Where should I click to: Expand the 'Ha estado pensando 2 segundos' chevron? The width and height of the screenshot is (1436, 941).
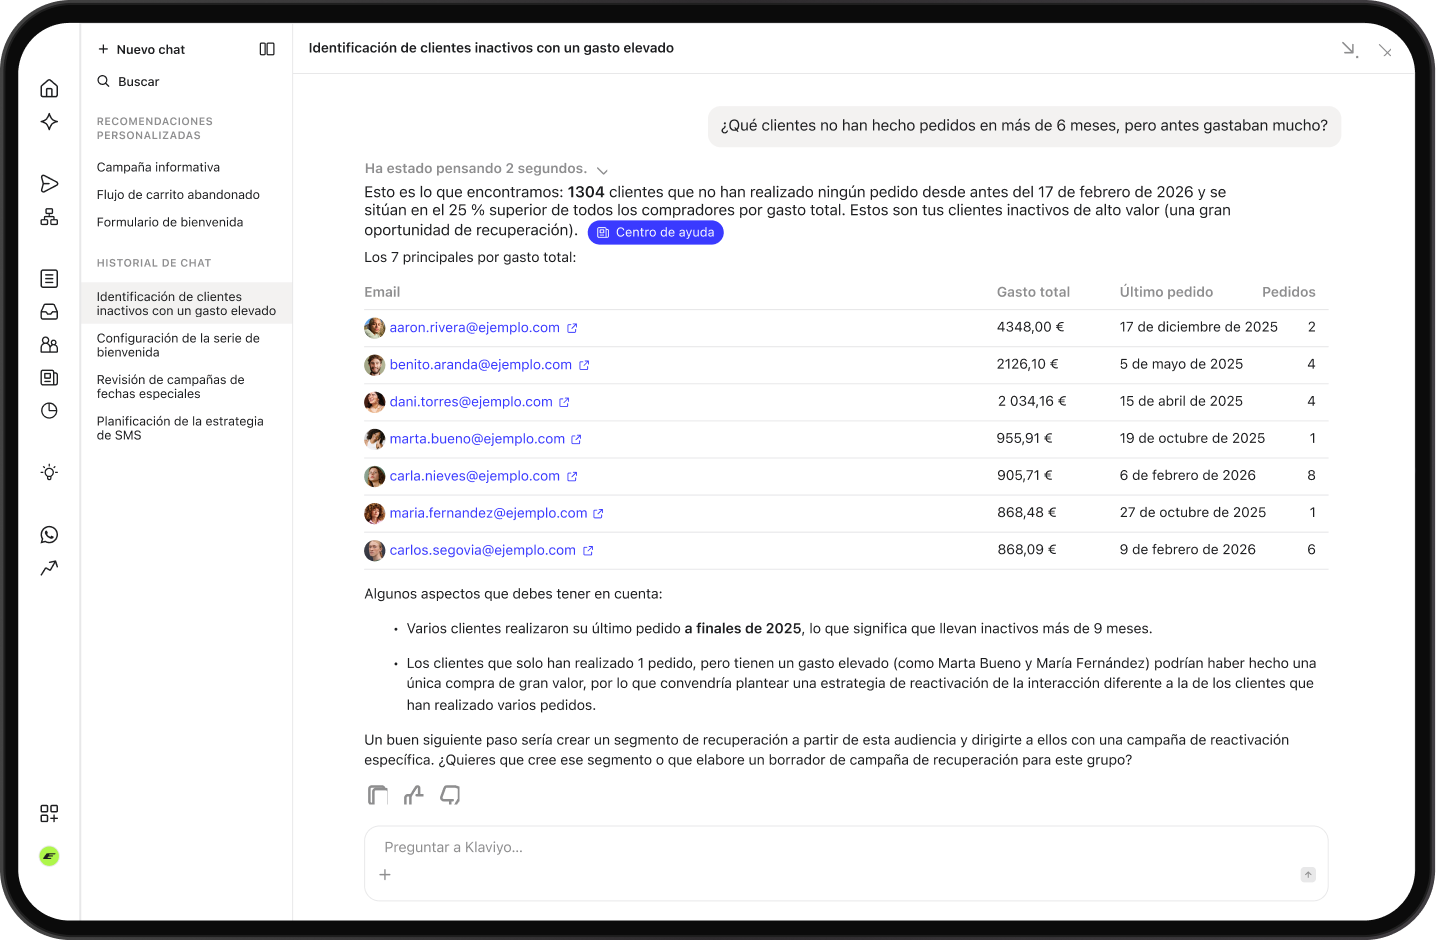click(x=602, y=170)
